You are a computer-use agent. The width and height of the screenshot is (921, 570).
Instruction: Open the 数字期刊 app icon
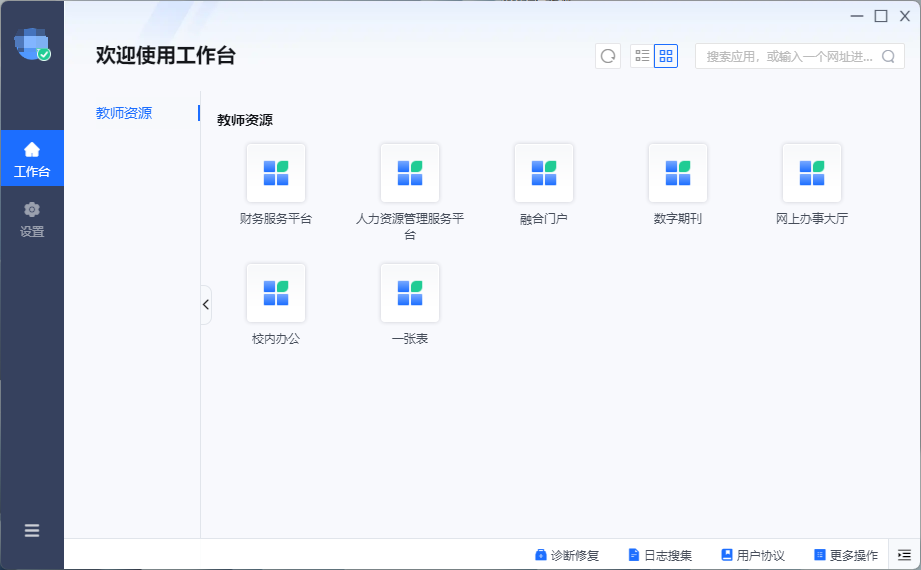tap(677, 174)
